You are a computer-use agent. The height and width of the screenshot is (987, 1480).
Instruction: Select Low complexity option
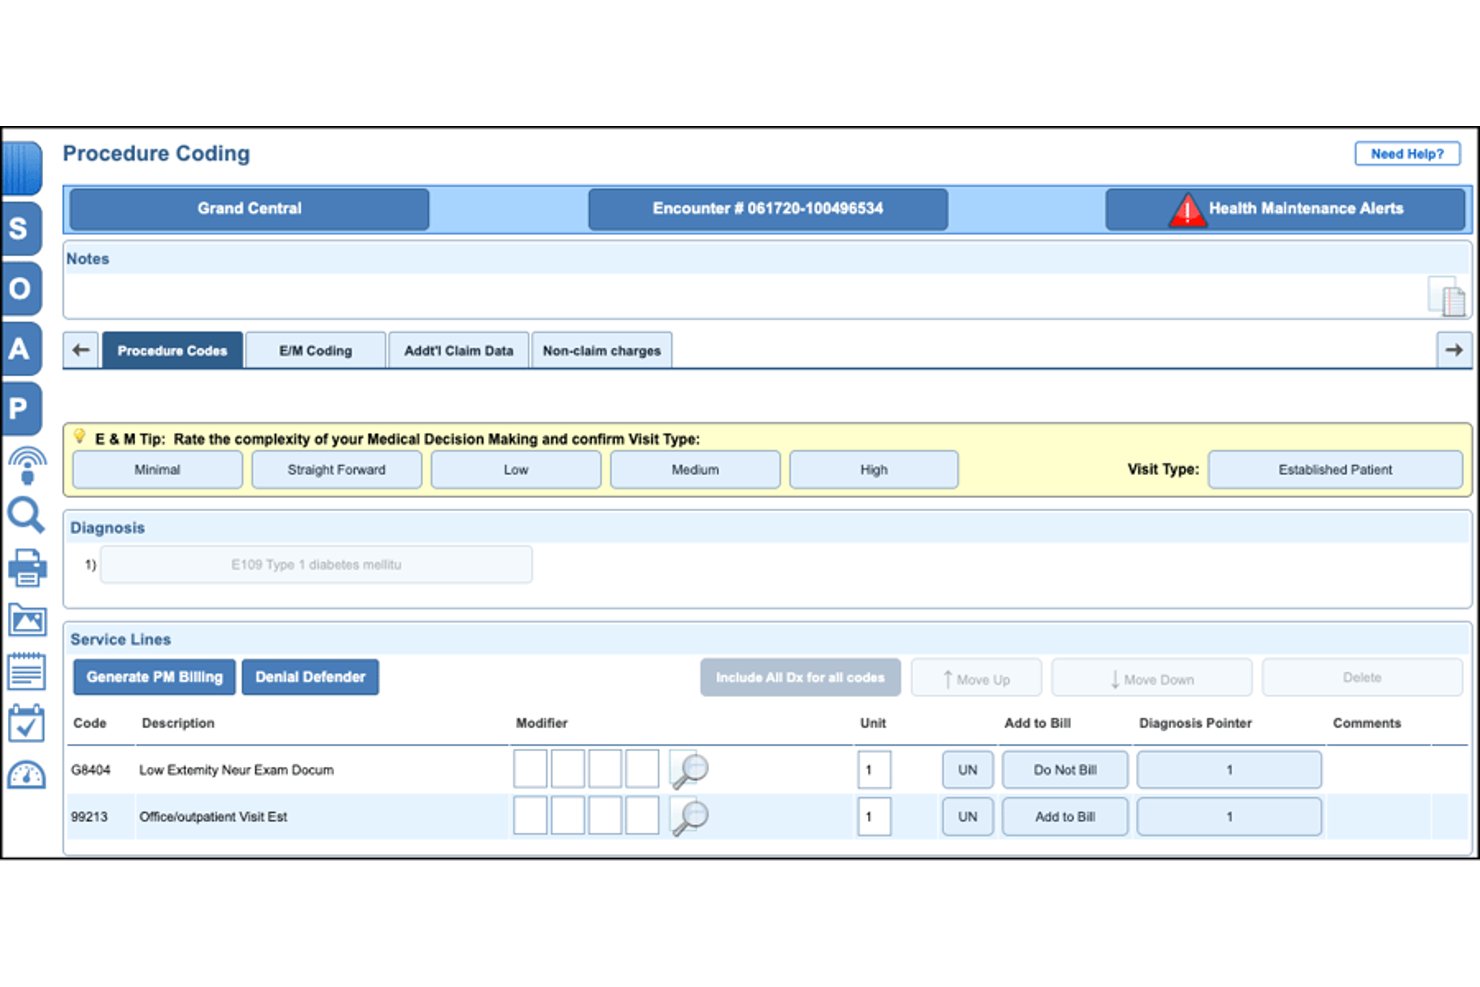(516, 470)
